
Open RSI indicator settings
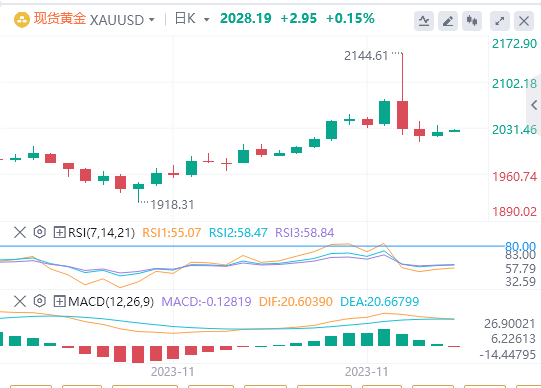click(x=40, y=232)
